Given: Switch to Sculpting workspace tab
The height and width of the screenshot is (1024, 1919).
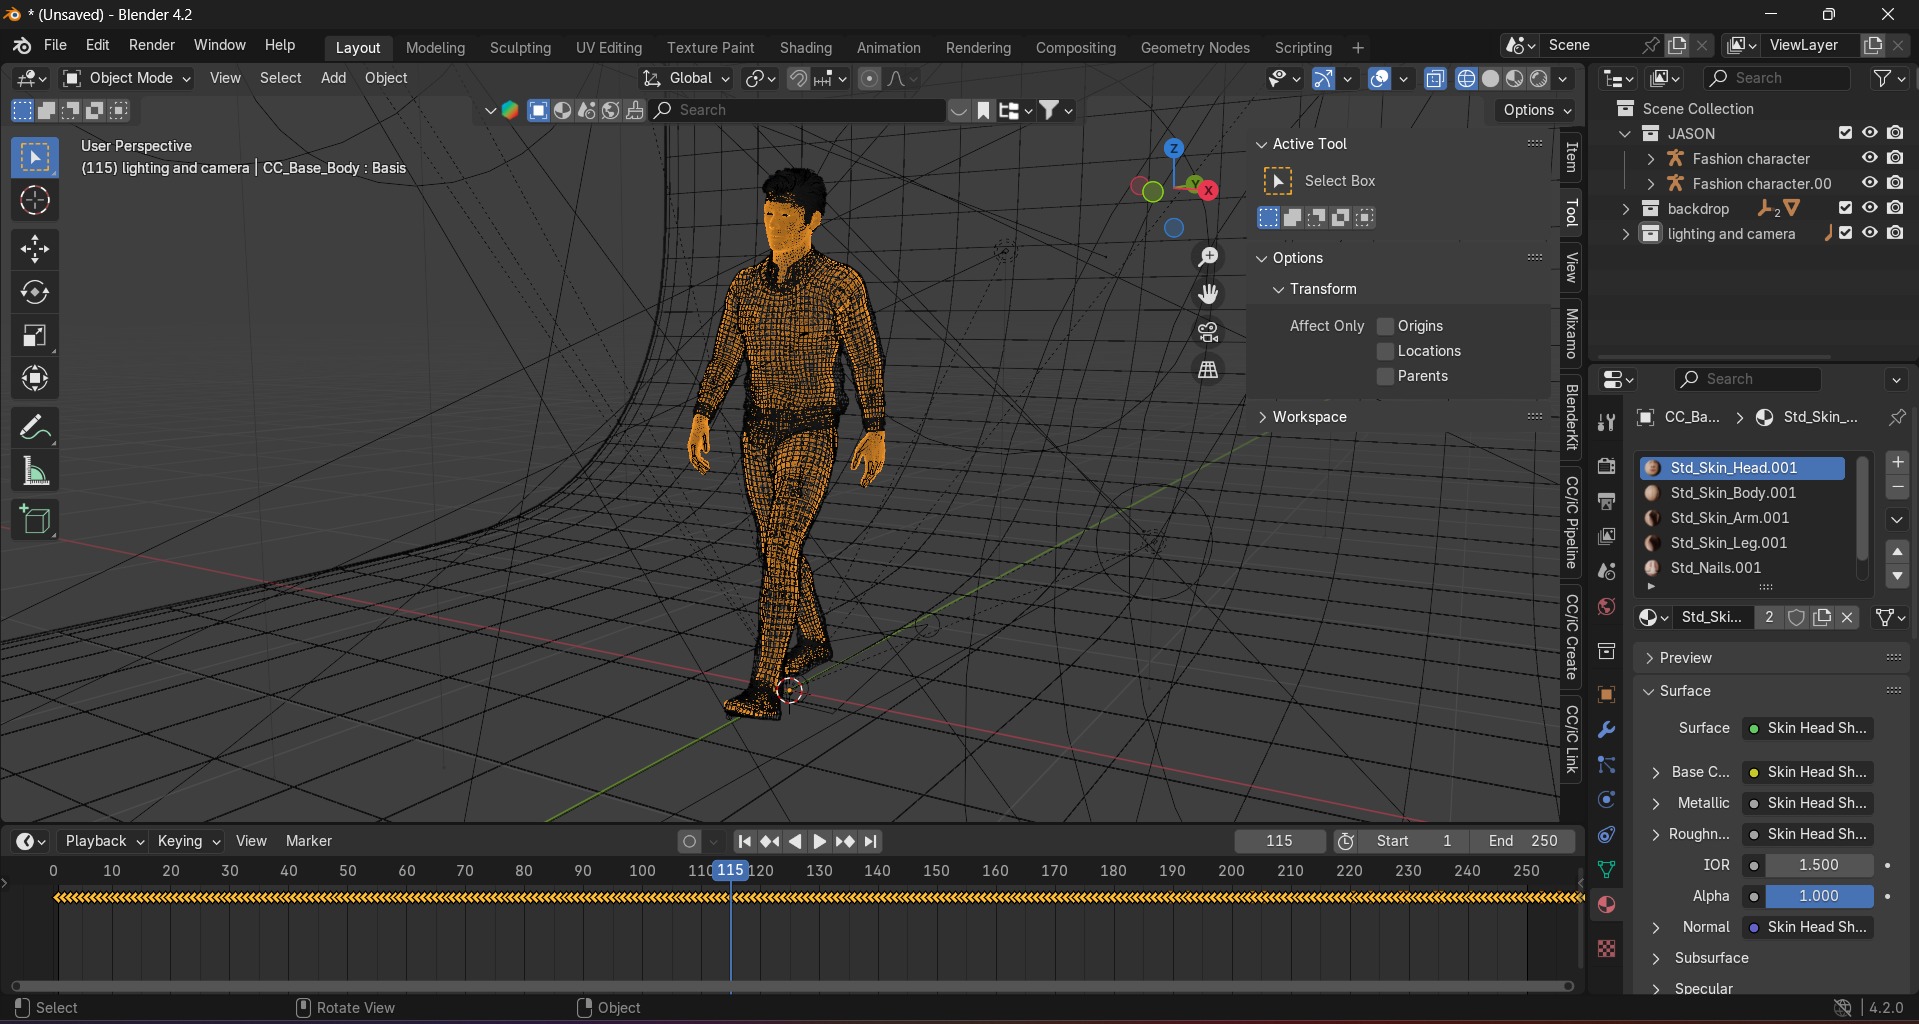Looking at the screenshot, I should click(520, 48).
